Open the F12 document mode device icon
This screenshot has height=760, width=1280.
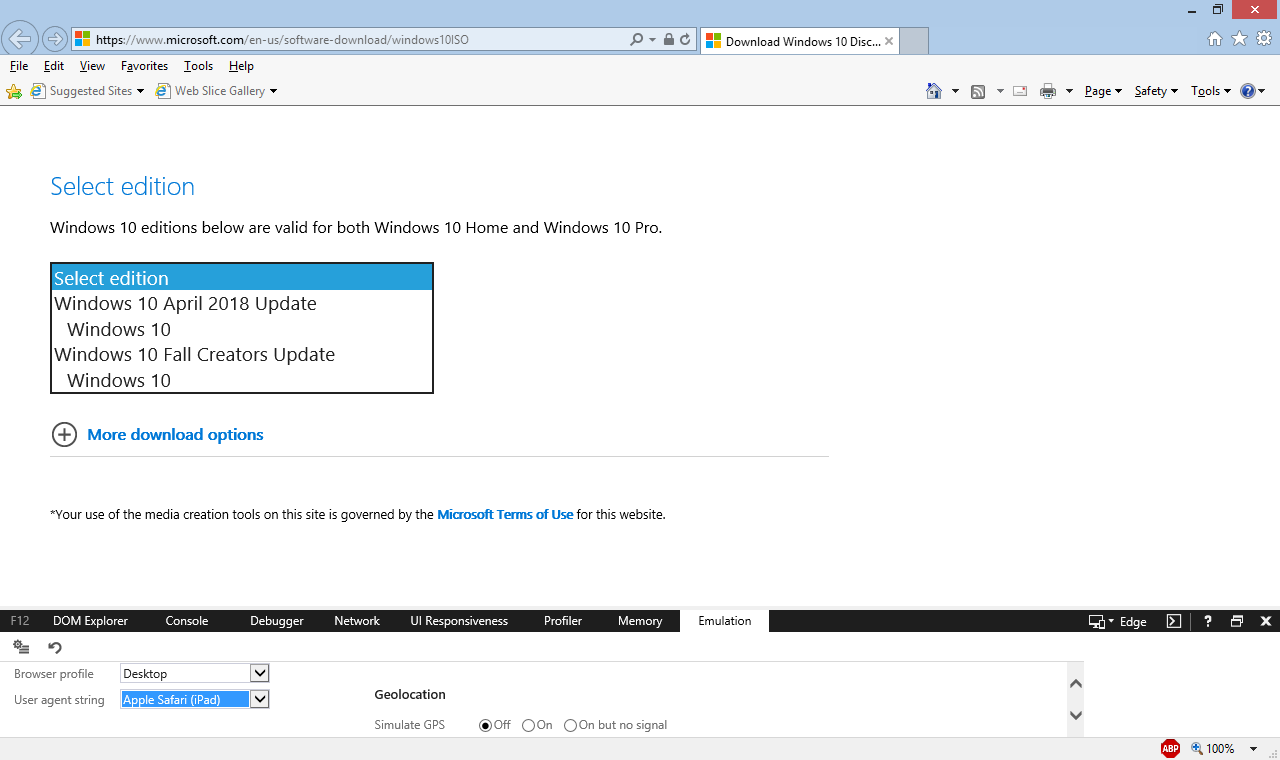coord(1097,621)
